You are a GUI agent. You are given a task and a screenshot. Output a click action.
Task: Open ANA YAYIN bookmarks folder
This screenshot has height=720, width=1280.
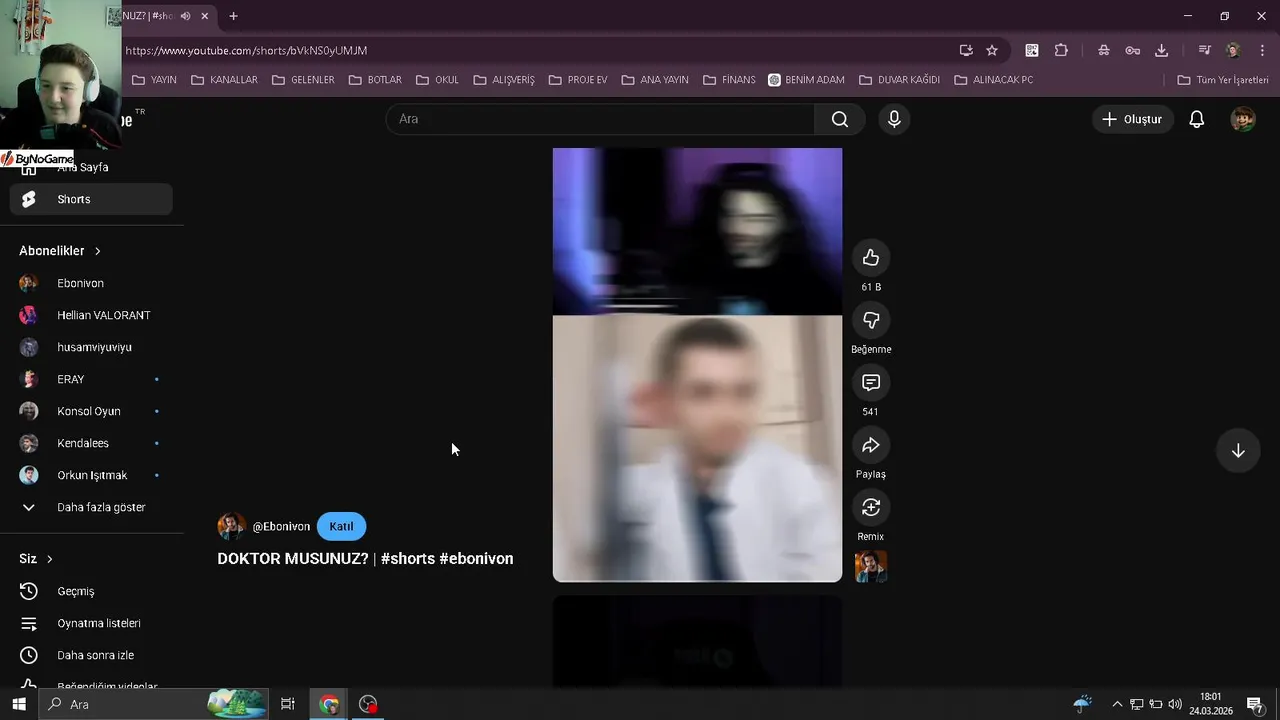pyautogui.click(x=655, y=80)
